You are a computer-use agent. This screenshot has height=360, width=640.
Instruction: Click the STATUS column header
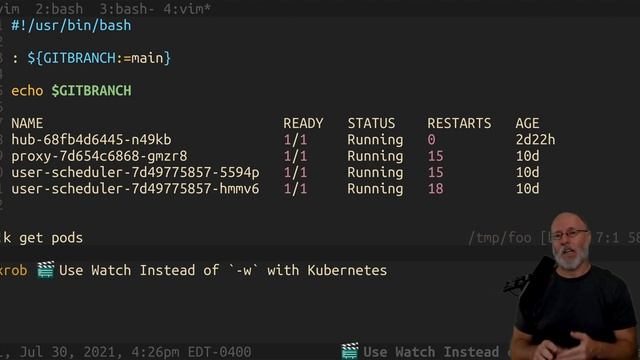(x=371, y=123)
